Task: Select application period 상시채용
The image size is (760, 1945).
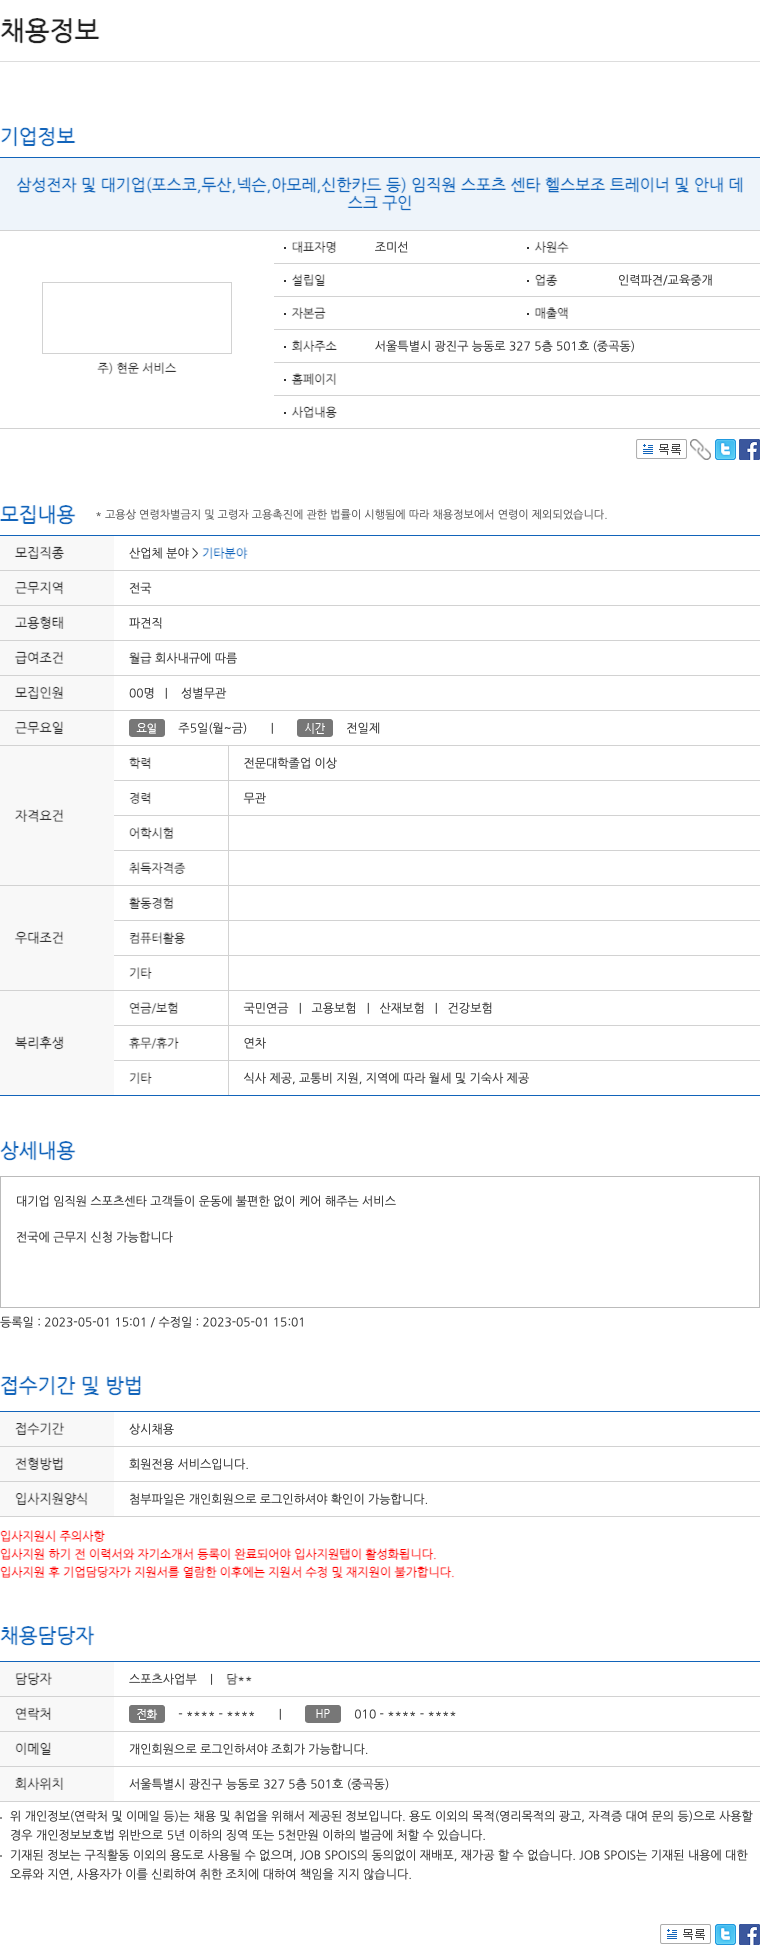Action: pos(151,1429)
